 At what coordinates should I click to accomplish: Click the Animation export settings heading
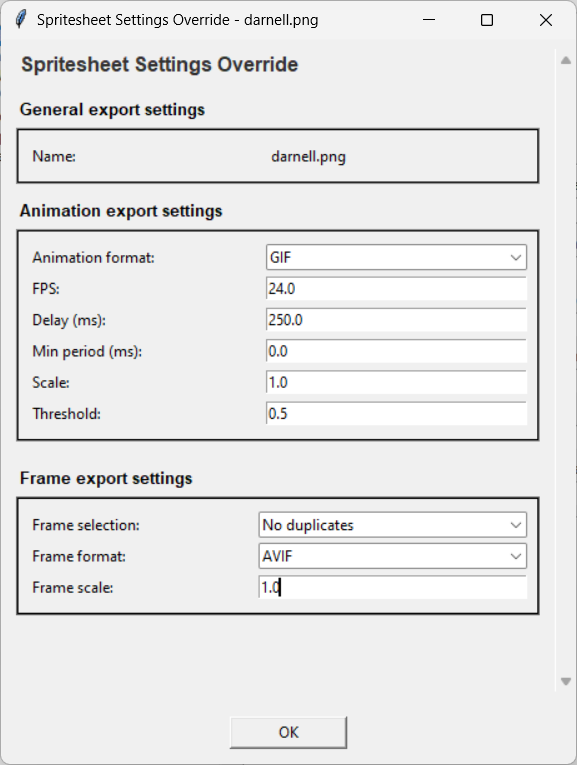tap(121, 211)
